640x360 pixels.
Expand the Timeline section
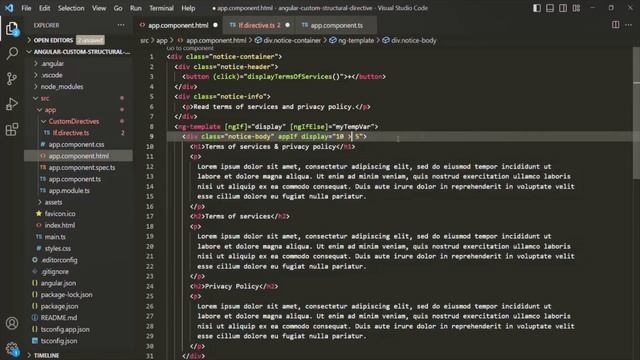coord(46,356)
